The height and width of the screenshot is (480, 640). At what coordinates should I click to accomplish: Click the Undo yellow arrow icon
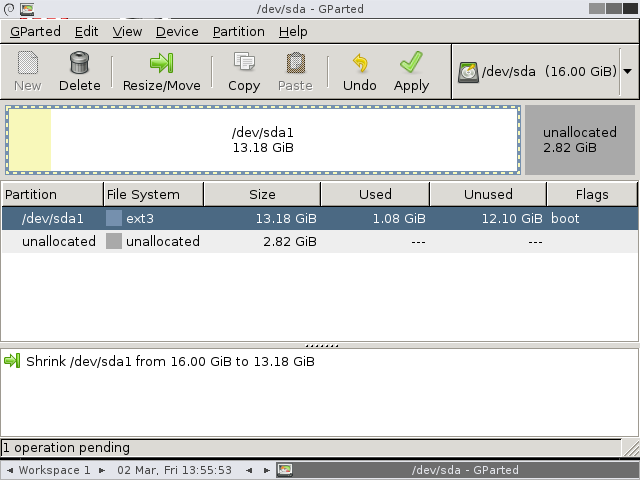click(x=360, y=63)
